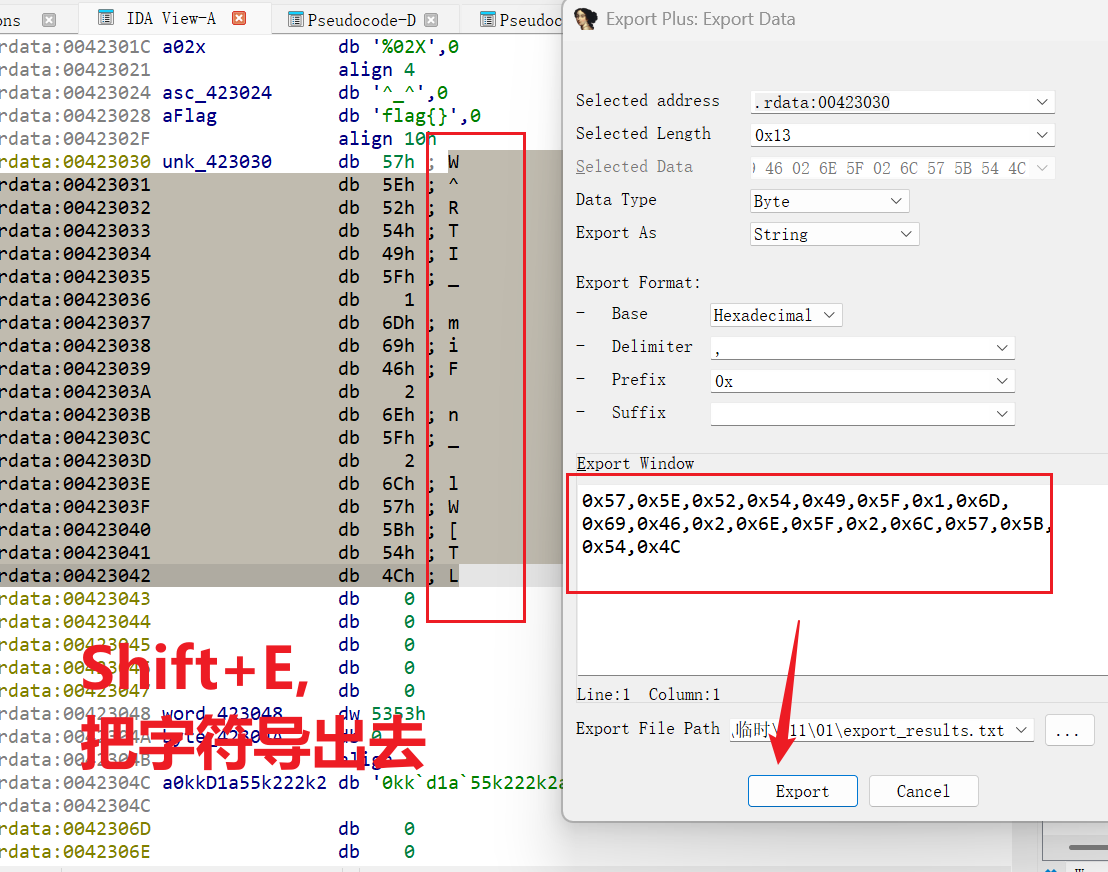Screen dimensions: 1108x872
Task: Click address rdata:00423043 line
Action: 75,599
